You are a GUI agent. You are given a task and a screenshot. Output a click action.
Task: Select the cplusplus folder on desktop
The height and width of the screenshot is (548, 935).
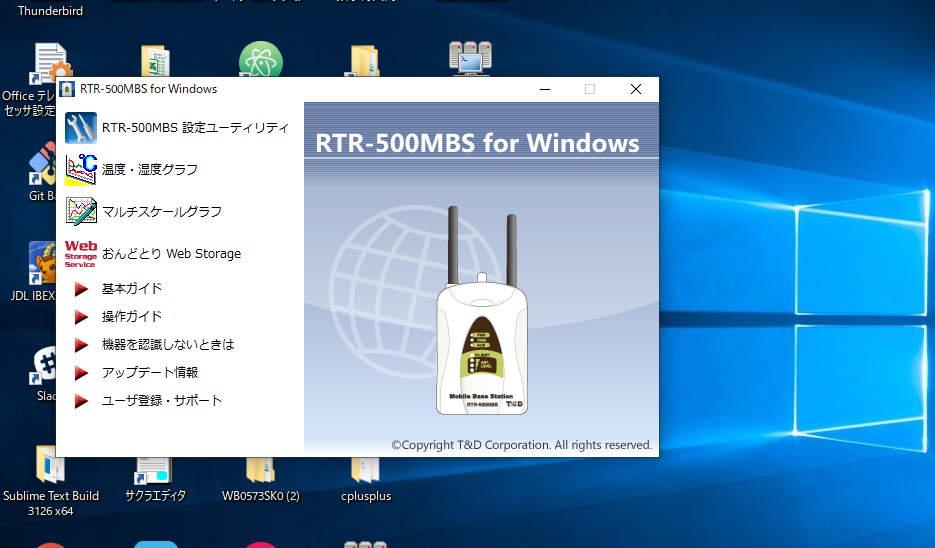[x=366, y=480]
